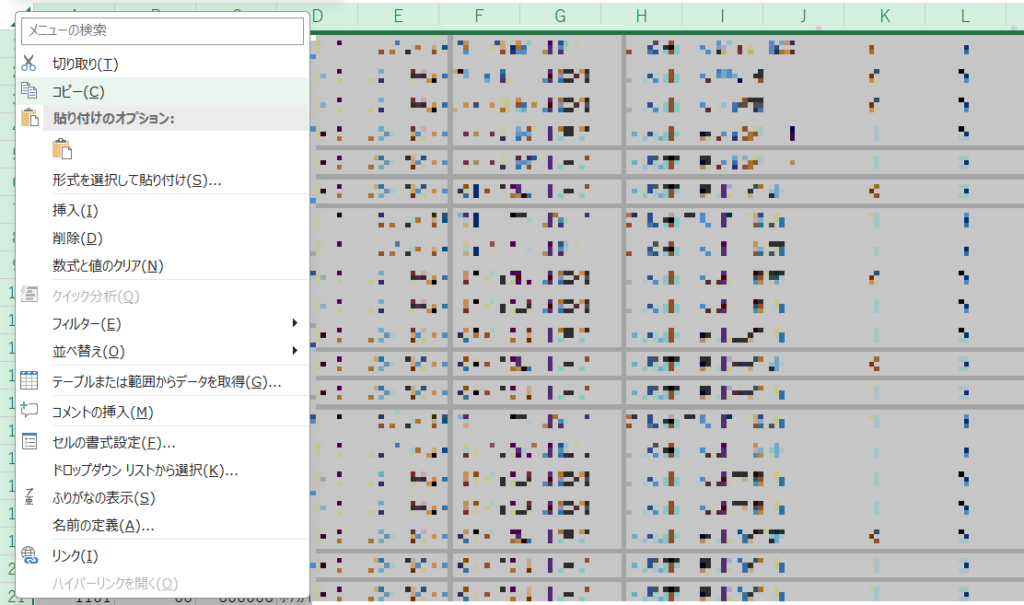Expand the 並べ替え submenu arrow
Screen dimensions: 1024x605
pos(294,351)
